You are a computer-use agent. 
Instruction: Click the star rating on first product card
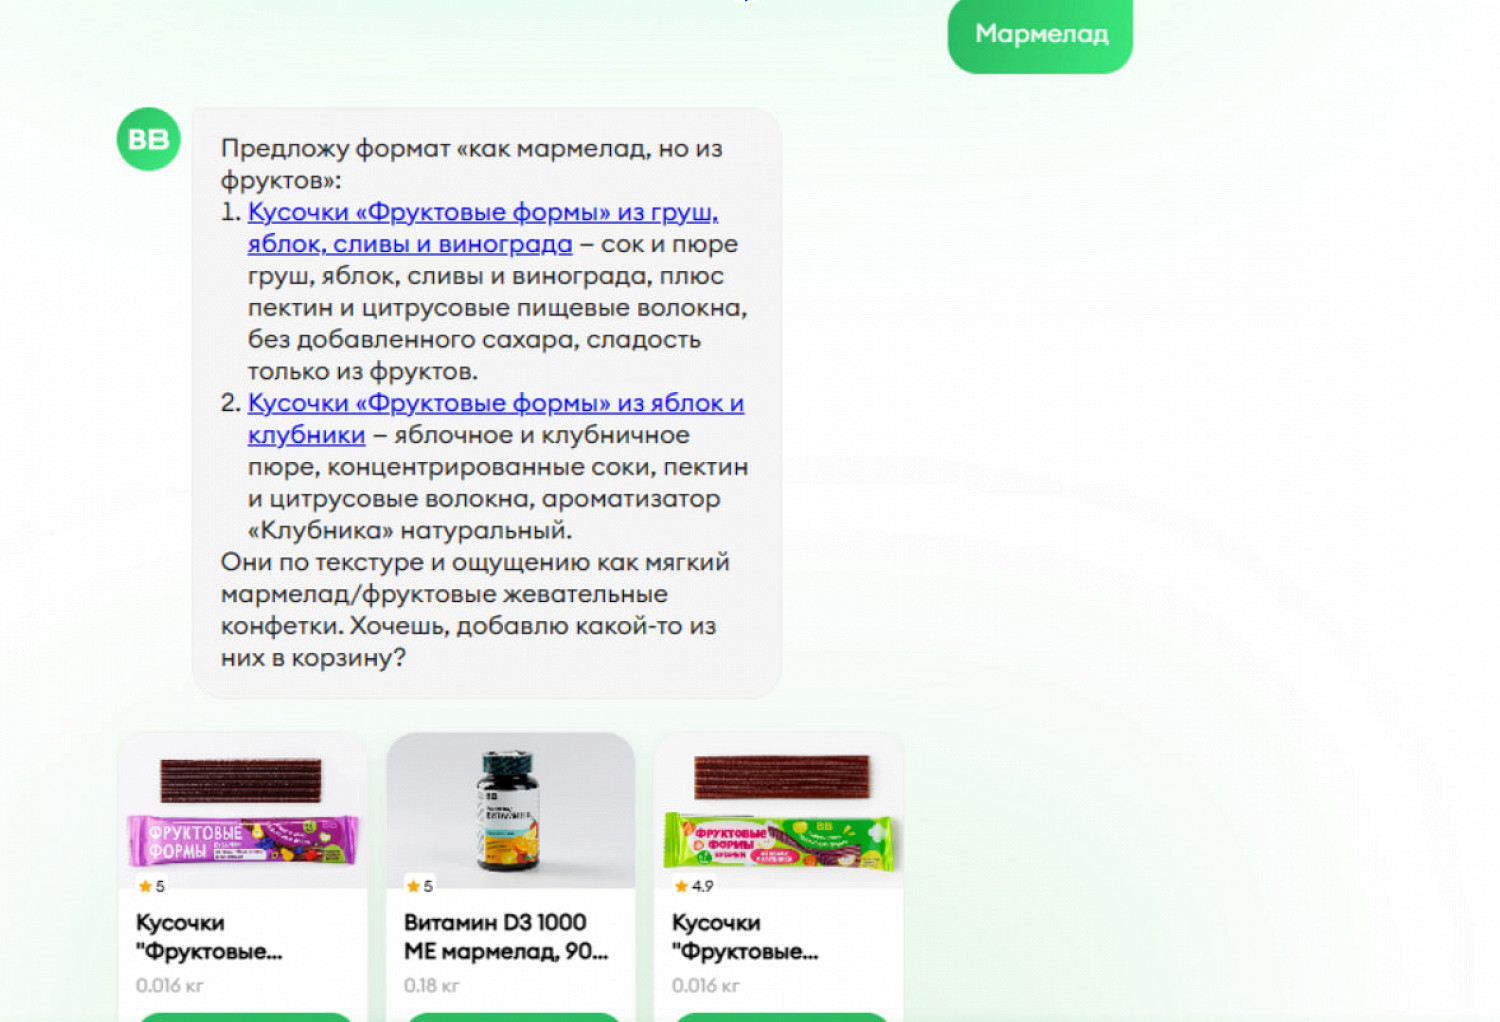point(152,886)
